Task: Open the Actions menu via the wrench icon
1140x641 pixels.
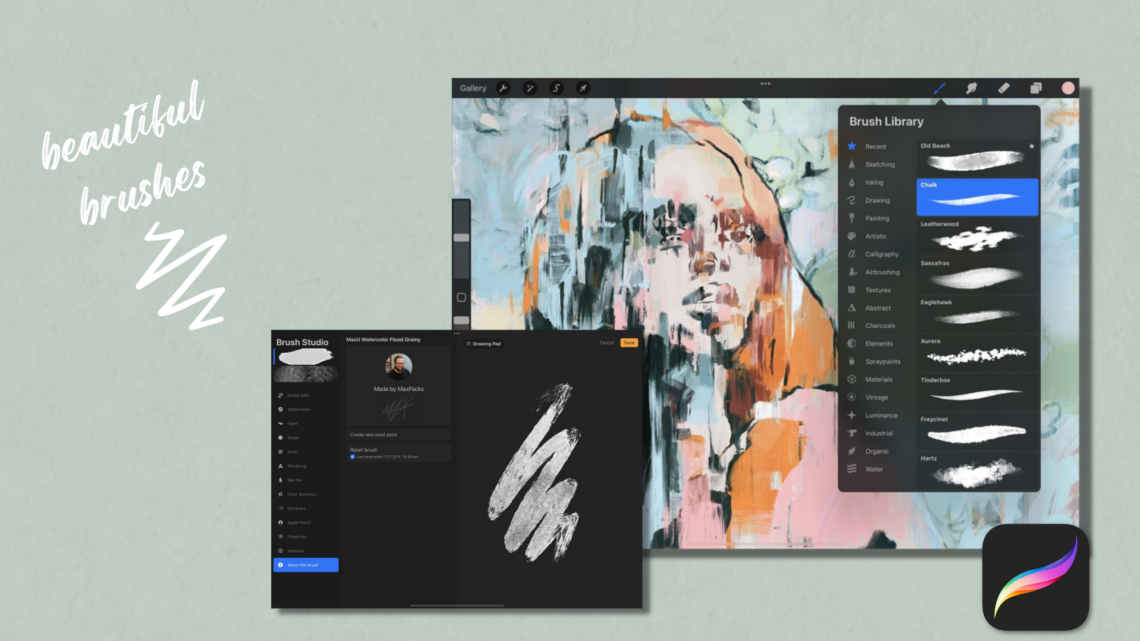Action: 503,88
